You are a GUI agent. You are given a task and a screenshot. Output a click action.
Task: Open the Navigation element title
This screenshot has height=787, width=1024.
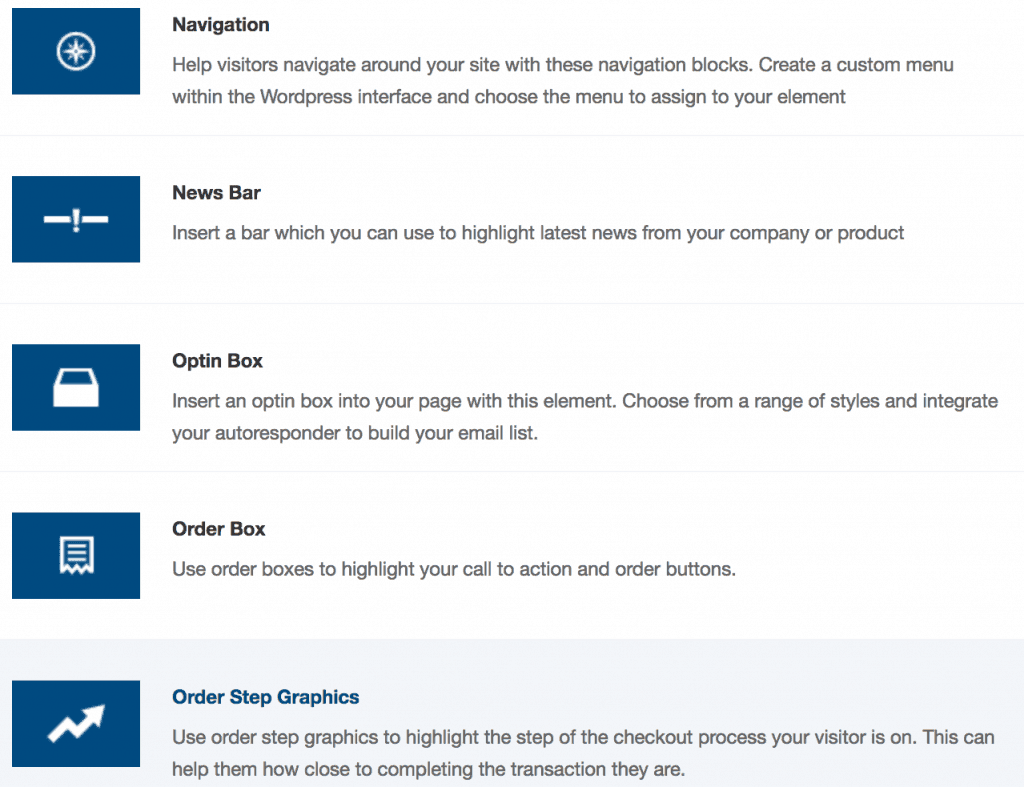click(x=221, y=25)
